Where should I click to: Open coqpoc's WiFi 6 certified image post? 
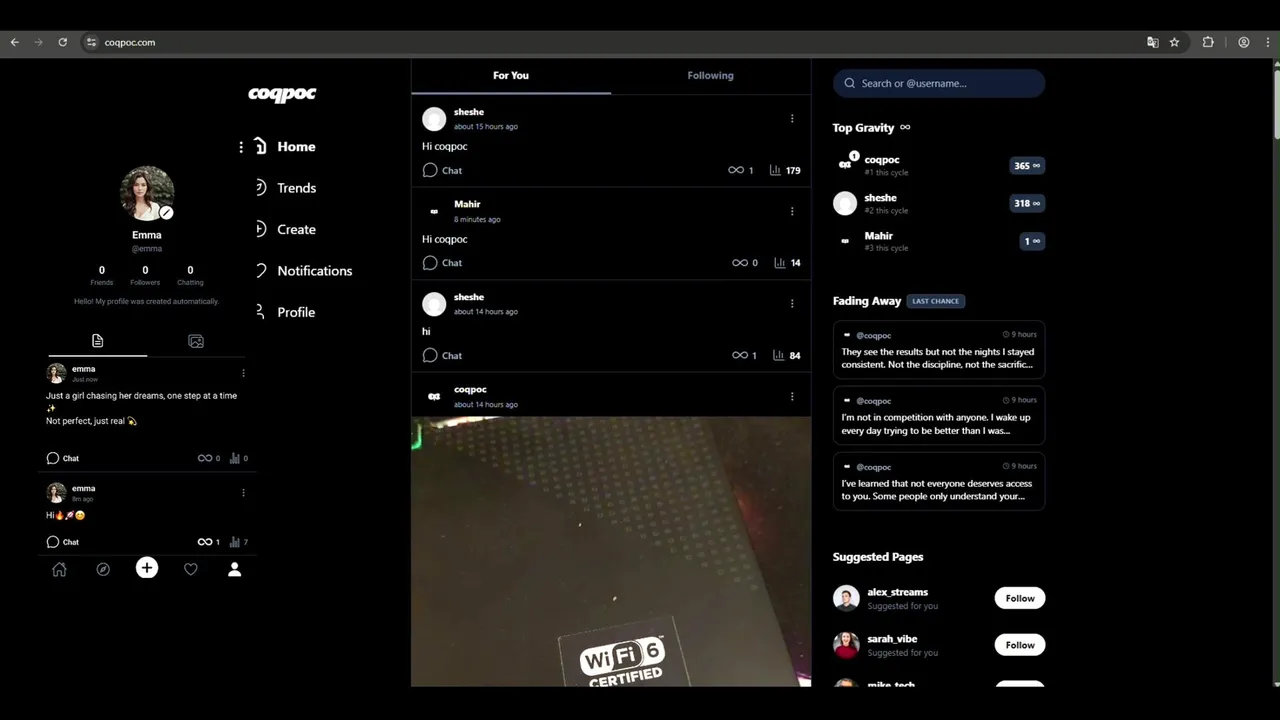611,551
